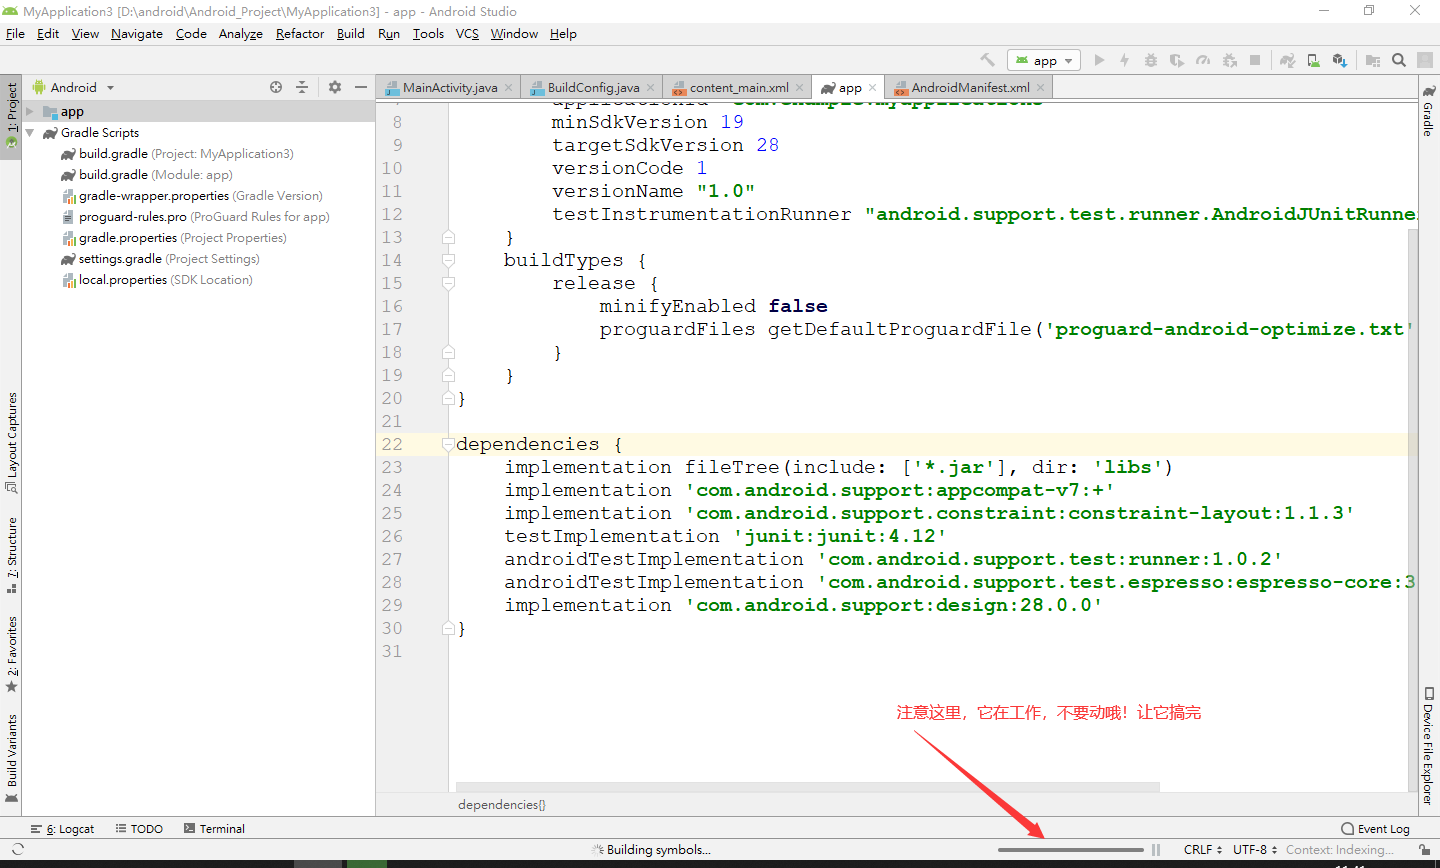Pause background indexing with pause icon

[1156, 850]
